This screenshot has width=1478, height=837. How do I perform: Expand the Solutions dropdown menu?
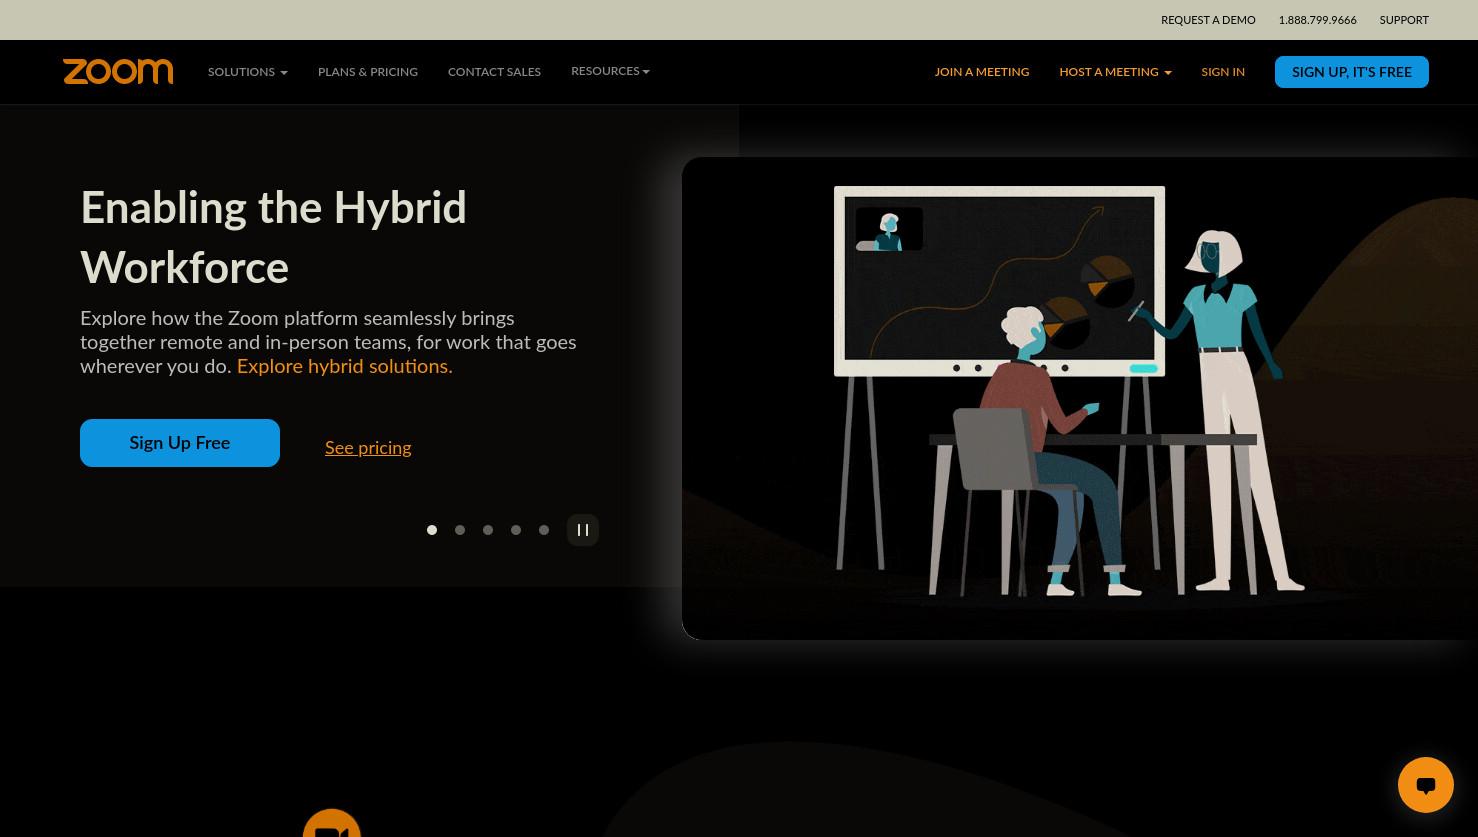[x=247, y=72]
